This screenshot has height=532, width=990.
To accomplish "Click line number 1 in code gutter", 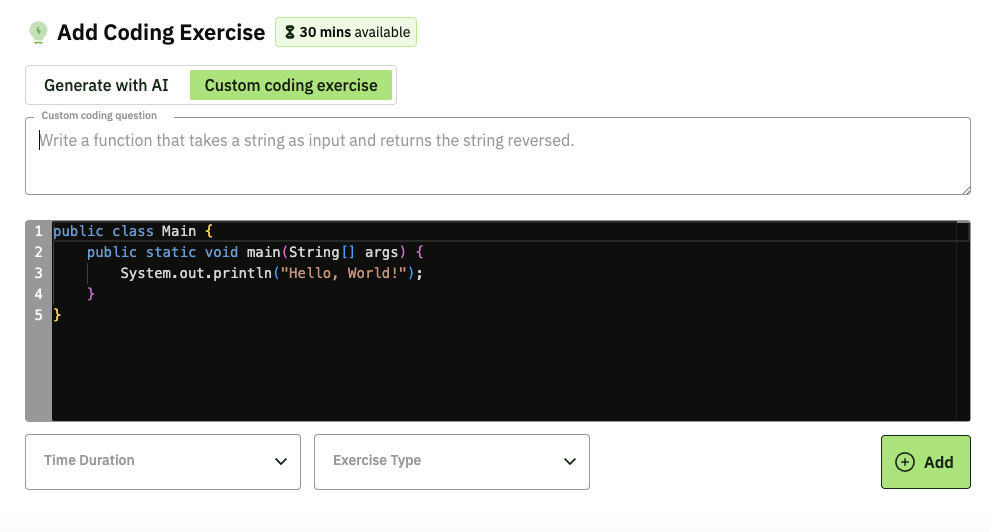I will 38,231.
